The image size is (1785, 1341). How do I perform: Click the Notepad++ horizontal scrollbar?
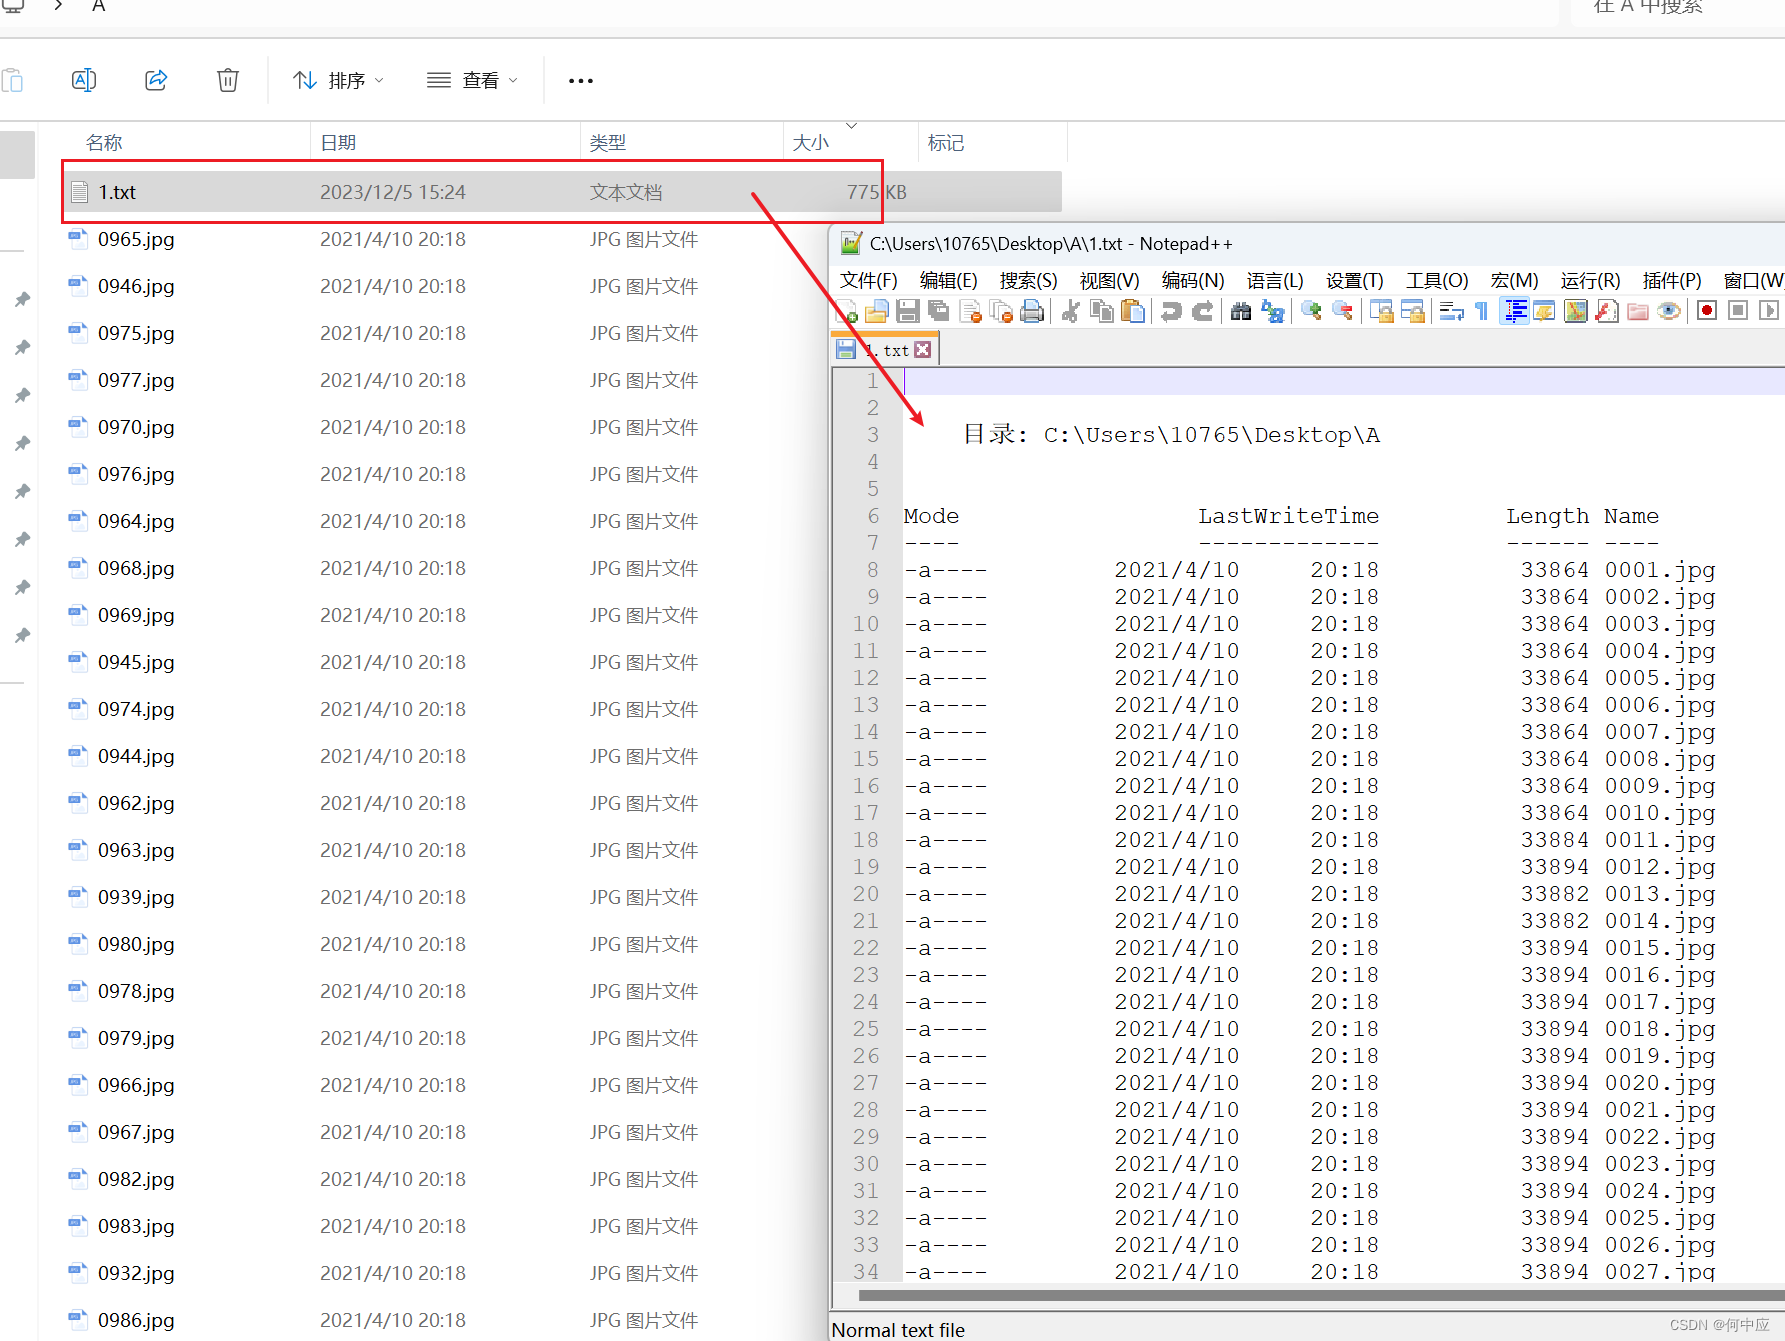(x=1320, y=1296)
